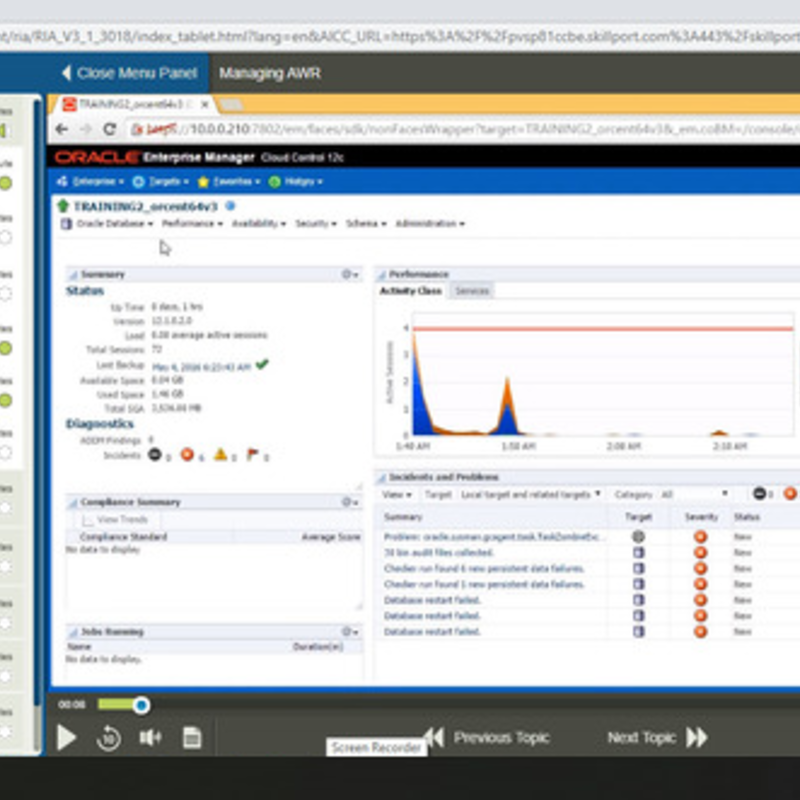Image resolution: width=800 pixels, height=800 pixels.
Task: Open the Availability menu
Action: tap(259, 223)
